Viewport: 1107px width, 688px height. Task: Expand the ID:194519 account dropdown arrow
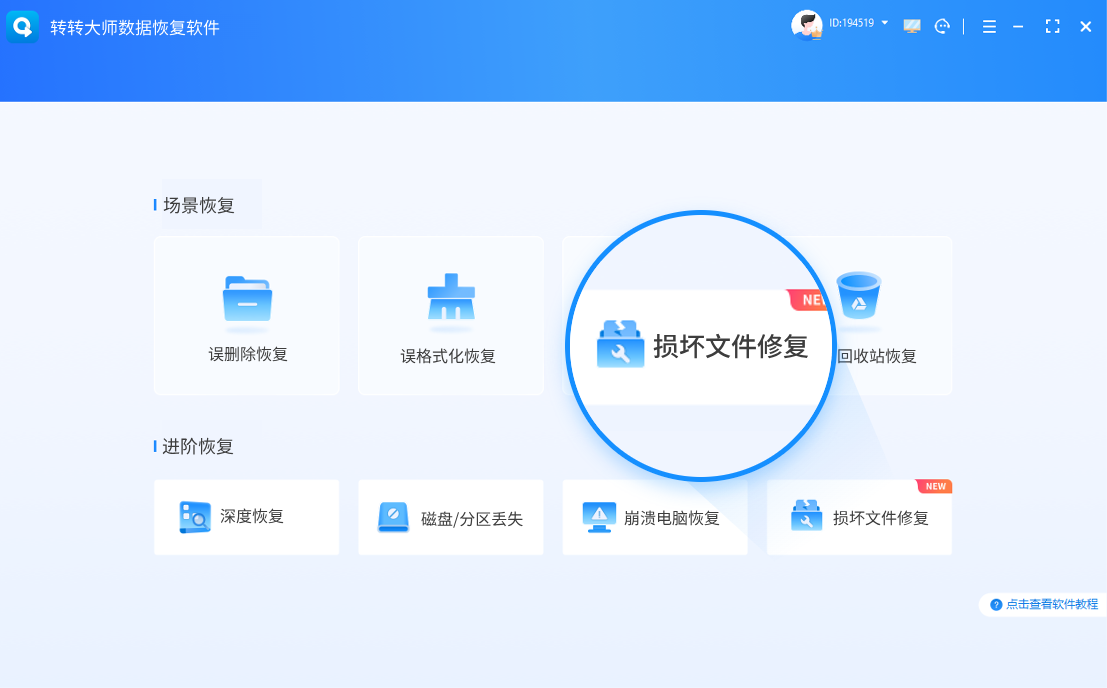point(885,22)
